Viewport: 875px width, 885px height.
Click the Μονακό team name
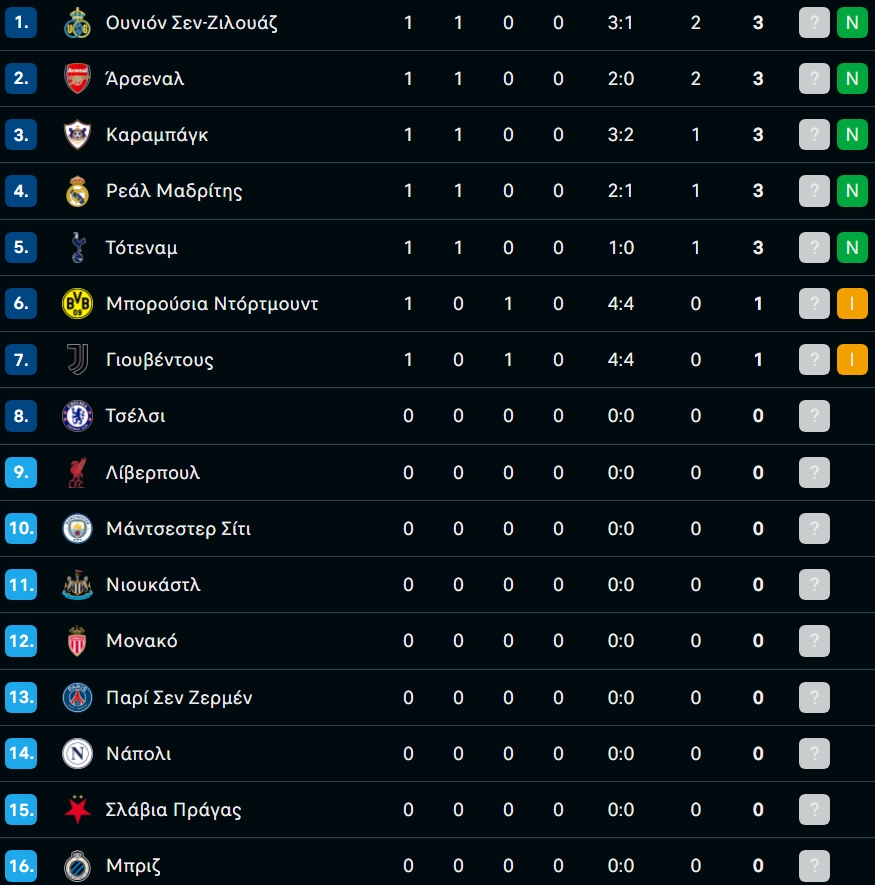(x=141, y=641)
